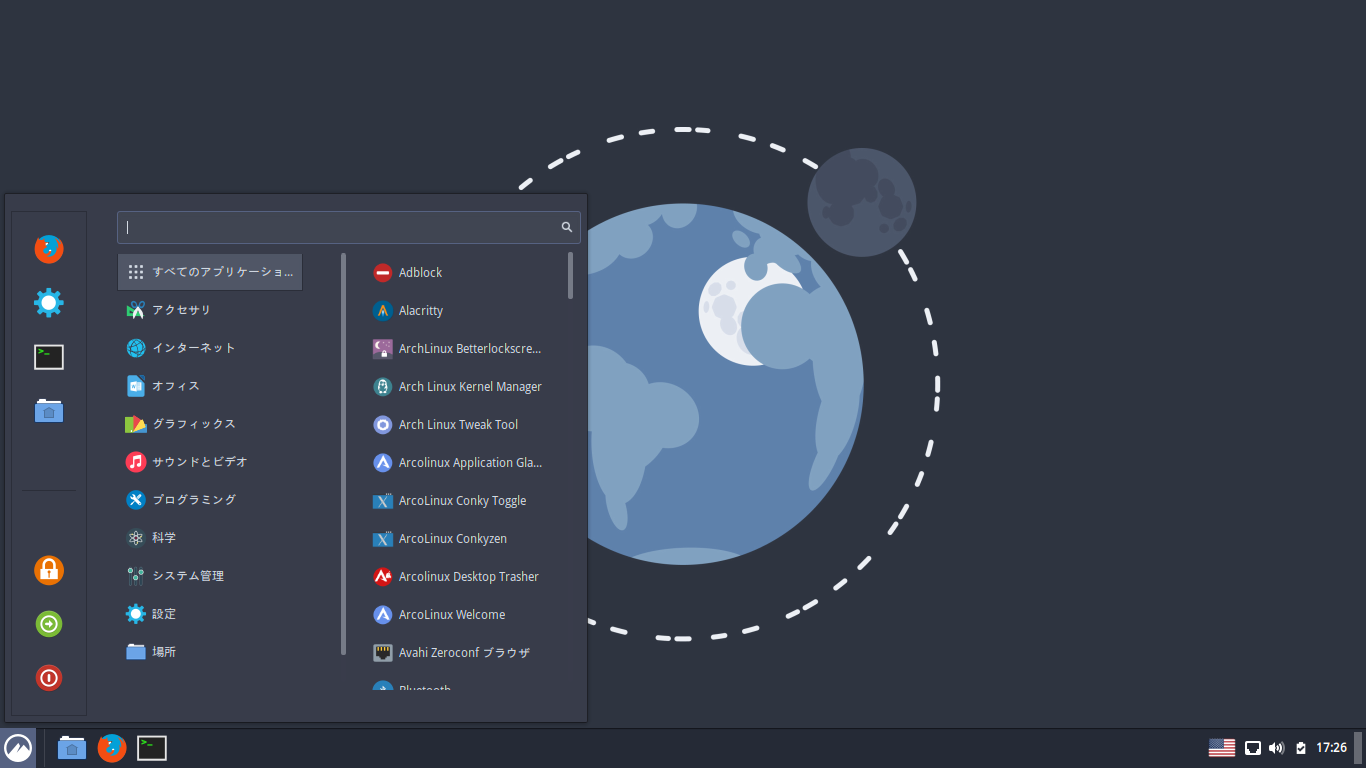Select the サウンドとビデオ category
Screen dimensions: 1366x768
[x=210, y=462]
